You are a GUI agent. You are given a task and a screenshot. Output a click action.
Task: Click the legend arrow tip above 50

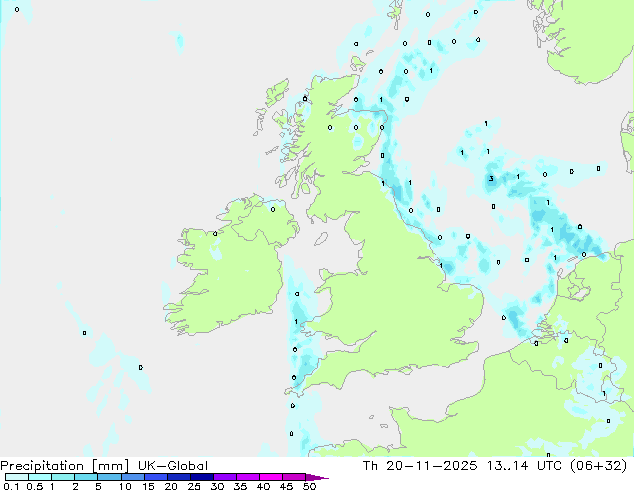317,477
